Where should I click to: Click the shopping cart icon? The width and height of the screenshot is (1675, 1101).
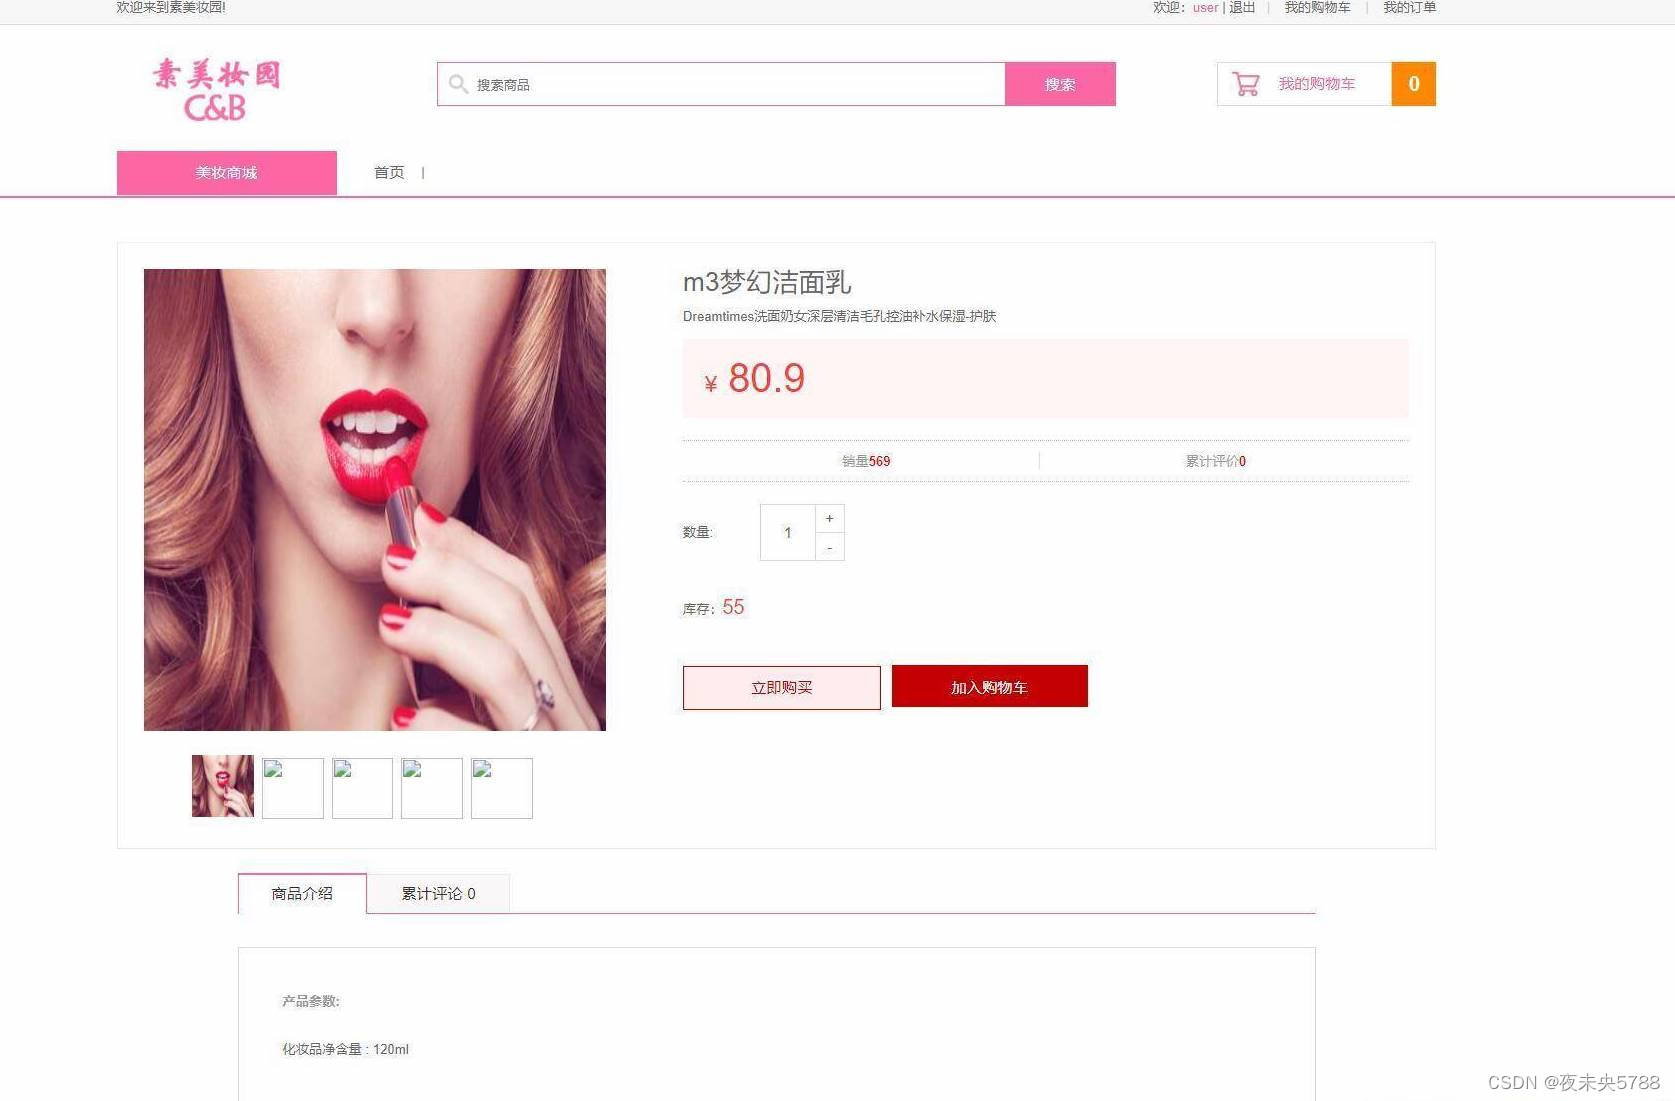[1245, 84]
